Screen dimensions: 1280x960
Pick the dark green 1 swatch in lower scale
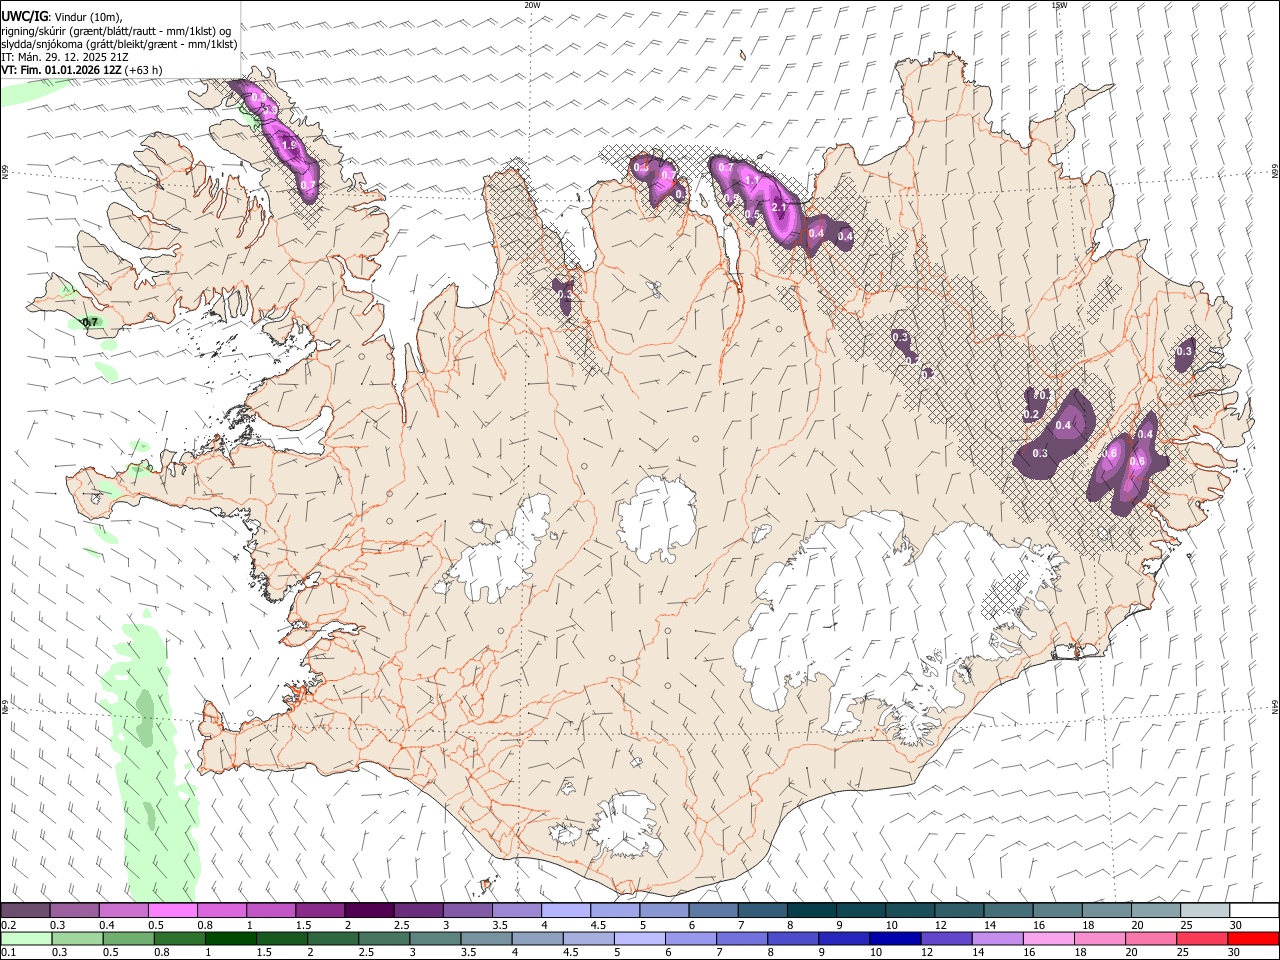click(230, 938)
